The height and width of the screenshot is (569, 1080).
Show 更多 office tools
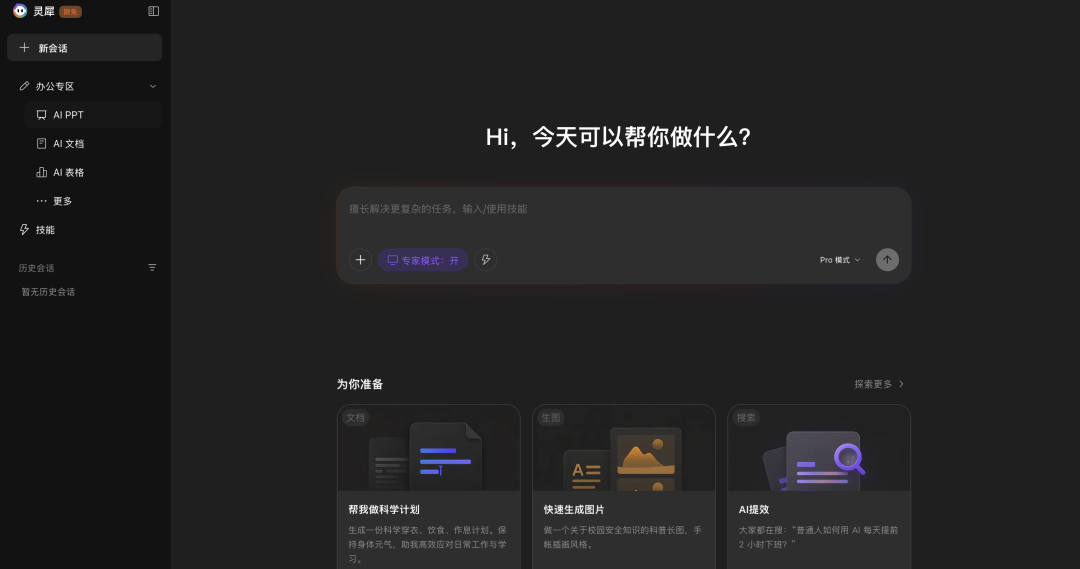(93, 201)
